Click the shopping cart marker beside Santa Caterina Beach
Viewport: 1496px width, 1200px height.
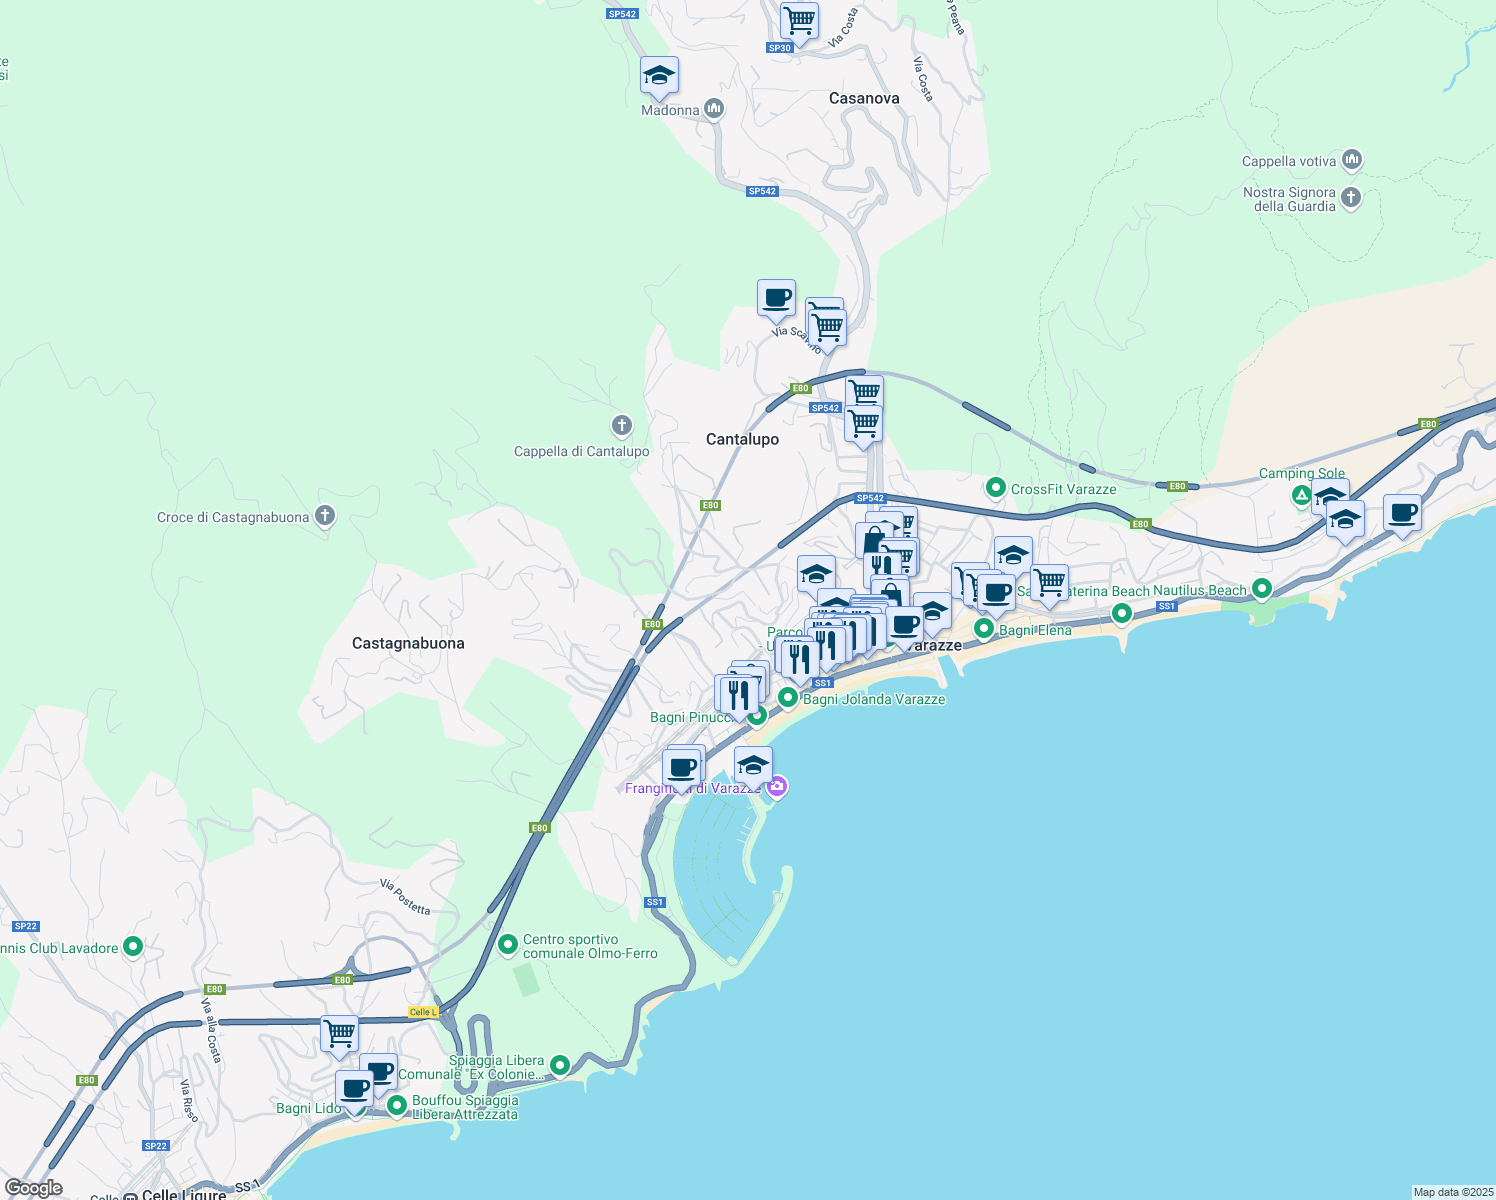coord(1049,582)
